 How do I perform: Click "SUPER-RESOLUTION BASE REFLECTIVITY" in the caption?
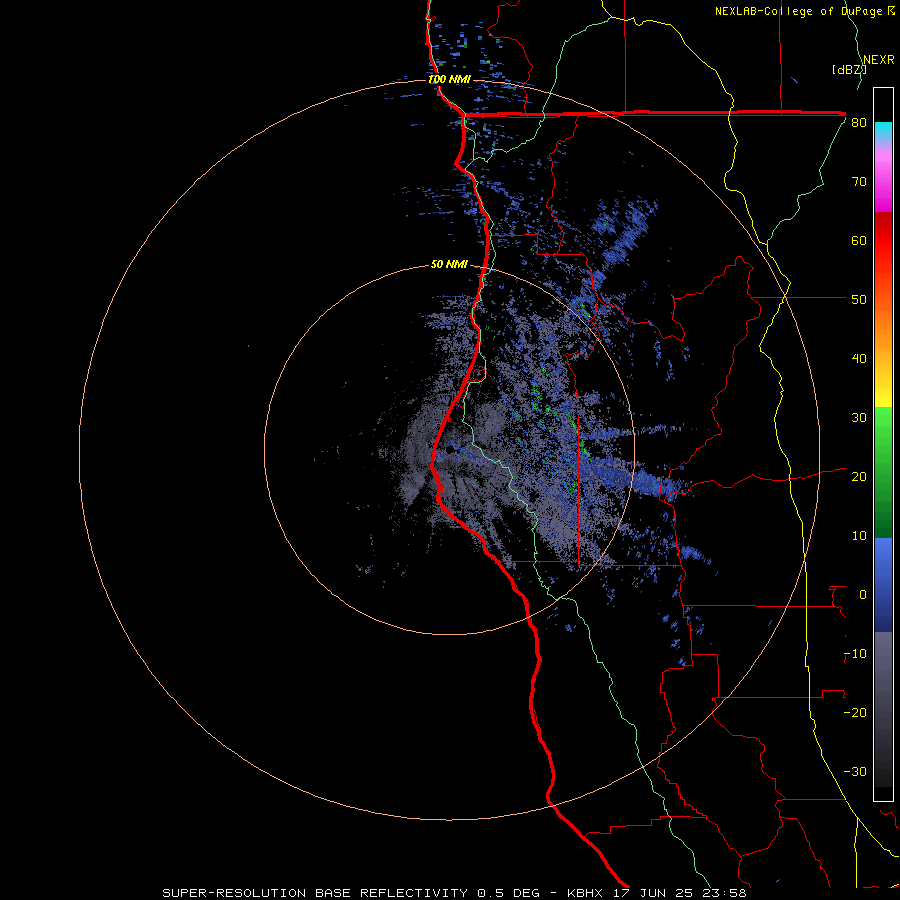(x=315, y=893)
